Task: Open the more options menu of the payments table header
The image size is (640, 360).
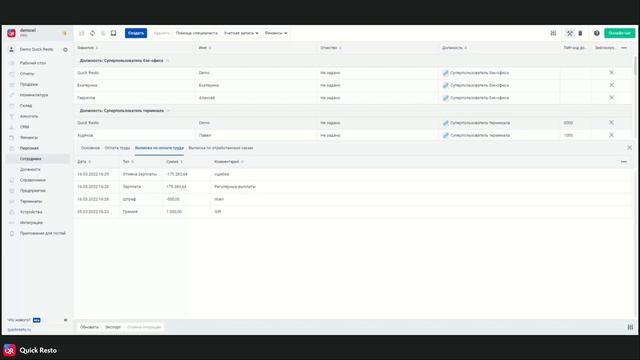Action: pyautogui.click(x=624, y=162)
